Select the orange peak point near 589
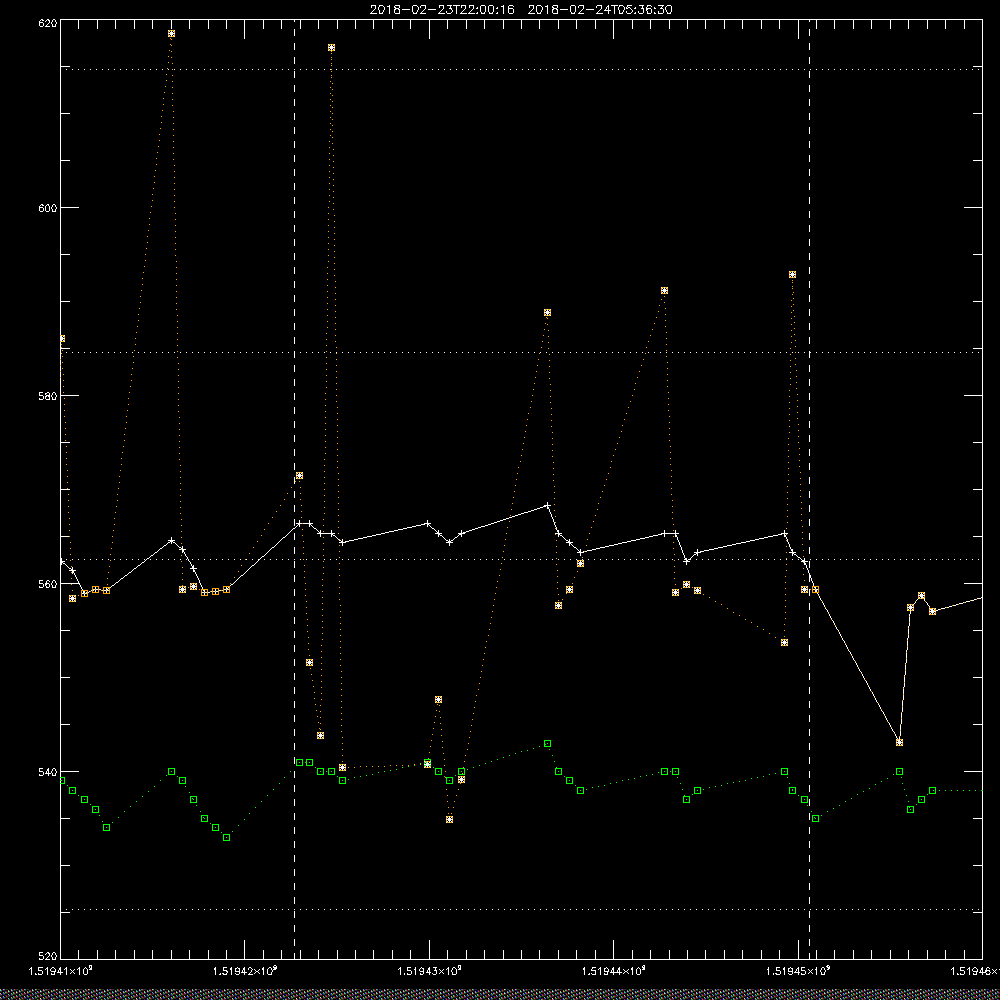Image resolution: width=1000 pixels, height=1000 pixels. coord(548,313)
